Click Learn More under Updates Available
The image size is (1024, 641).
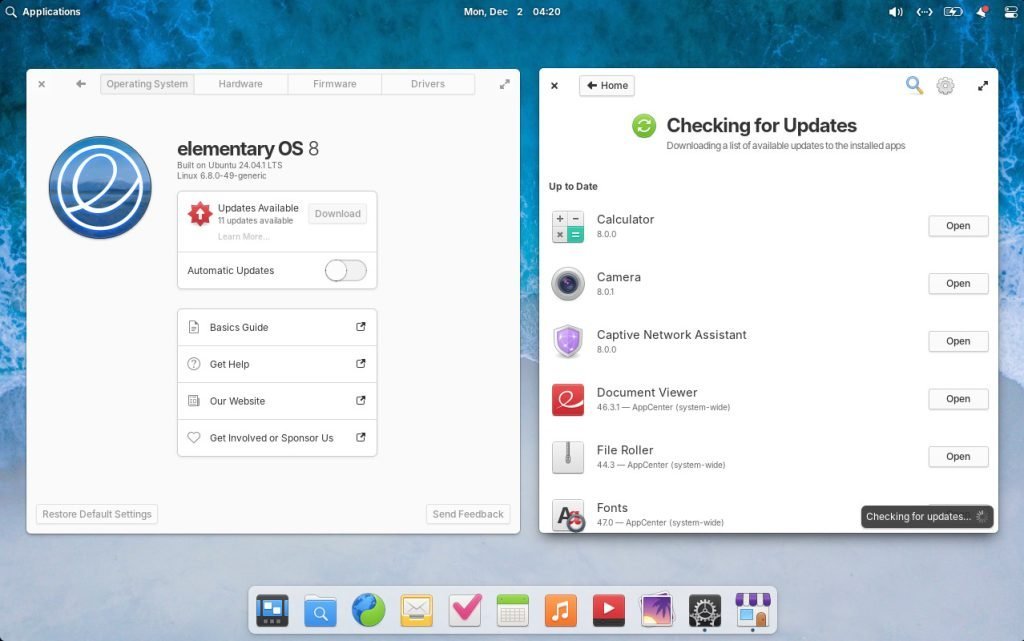click(x=243, y=237)
